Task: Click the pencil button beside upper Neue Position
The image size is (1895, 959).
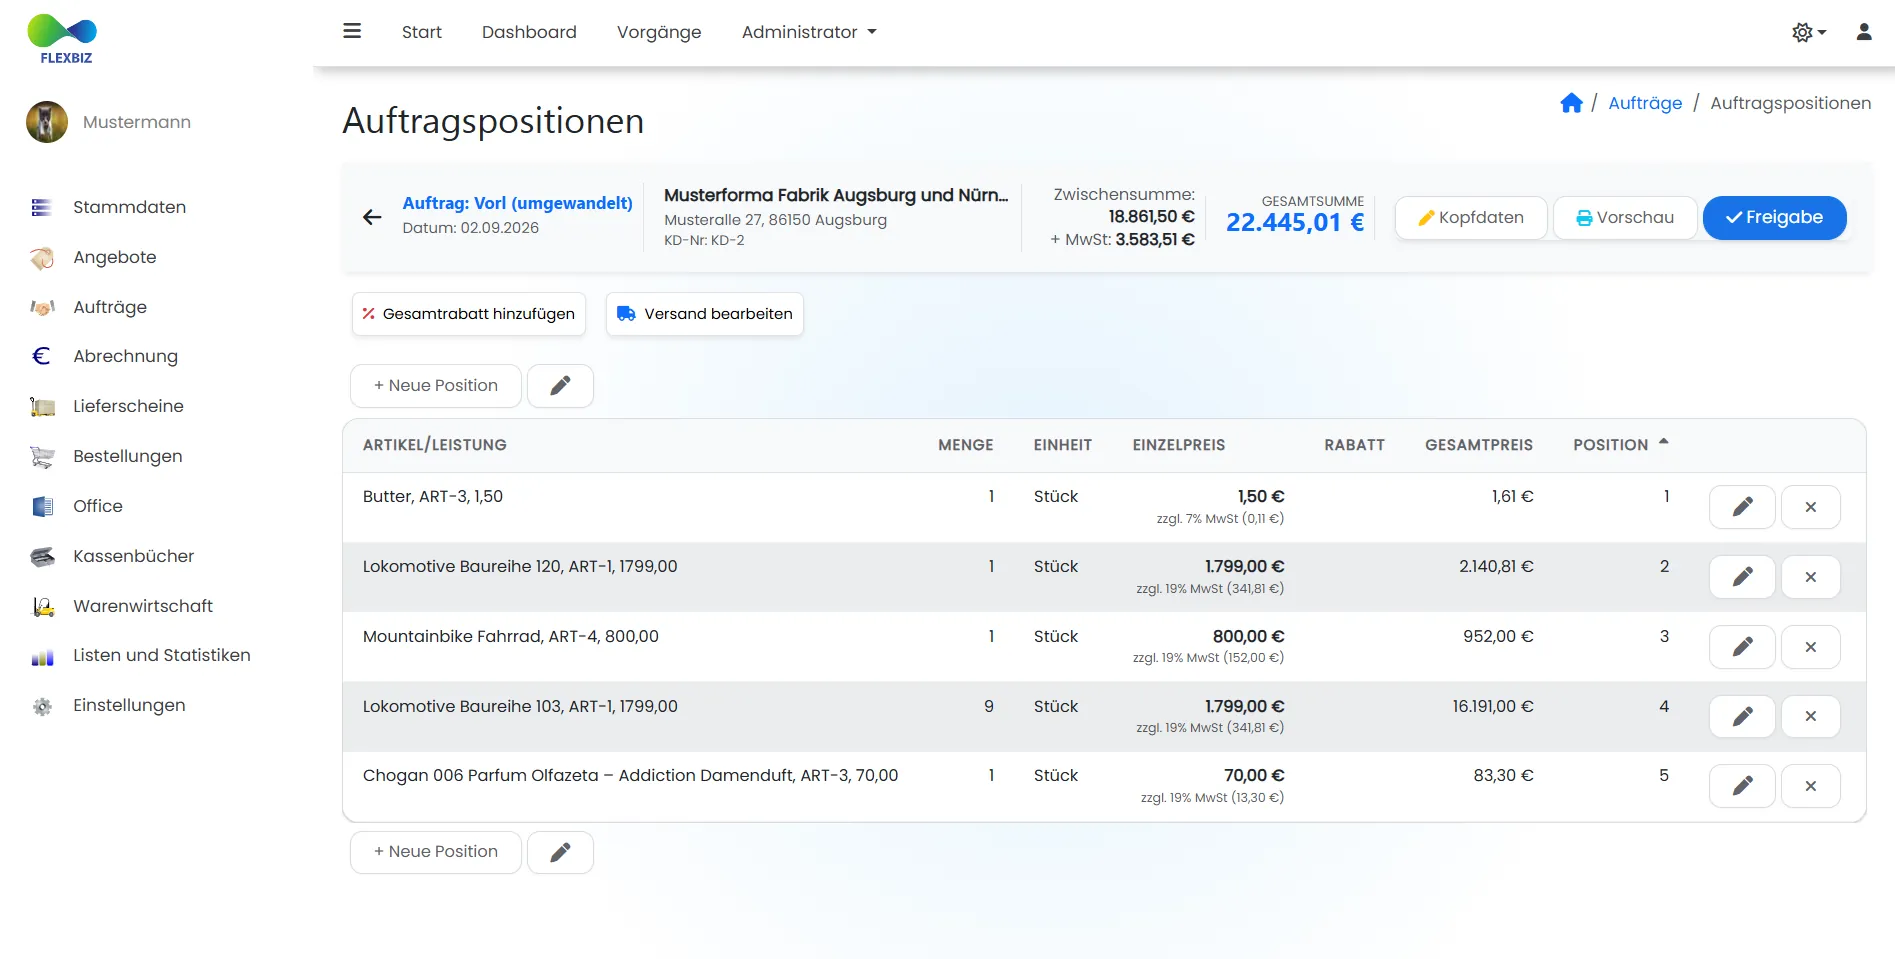Action: (x=560, y=386)
